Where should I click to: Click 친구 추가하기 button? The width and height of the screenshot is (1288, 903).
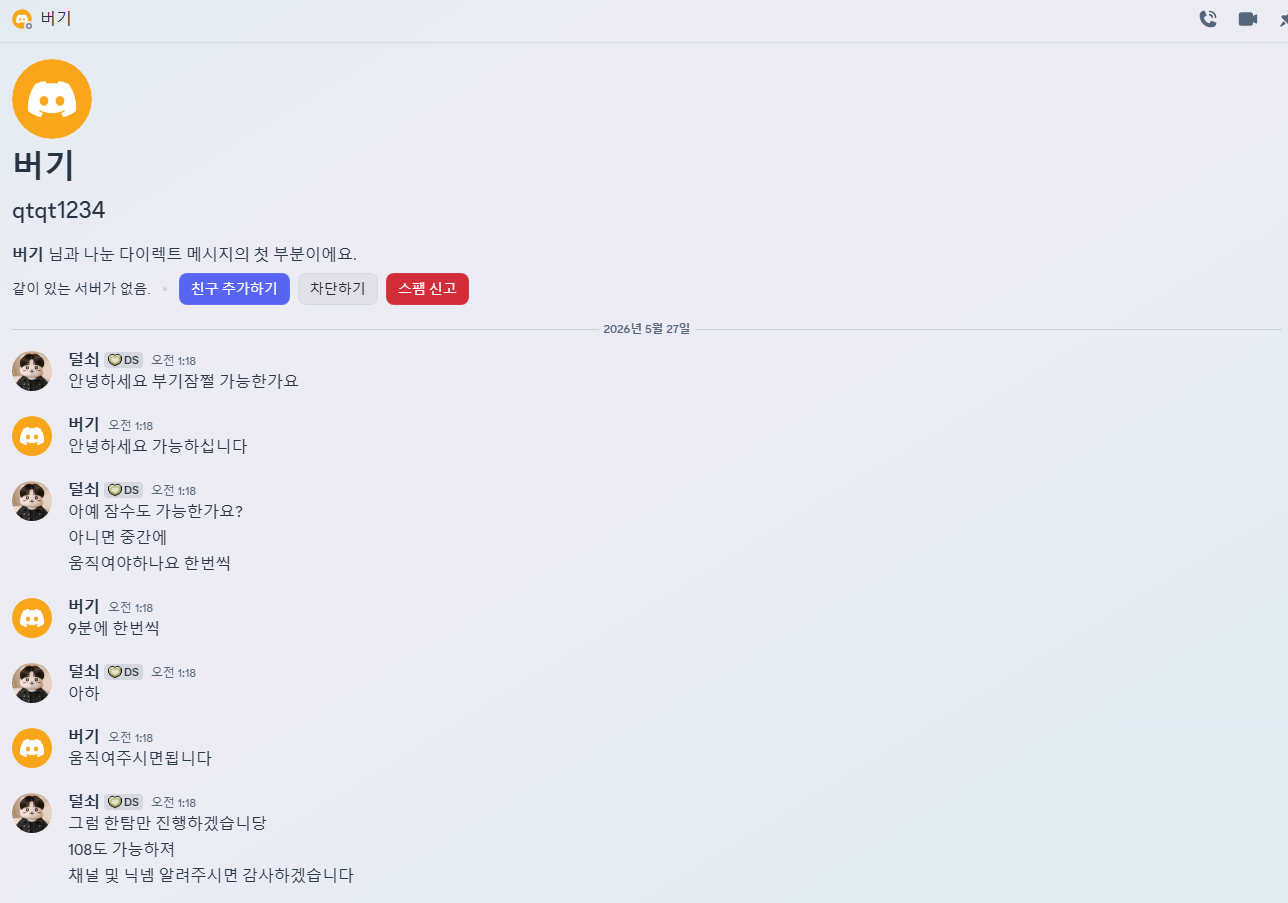(x=234, y=289)
